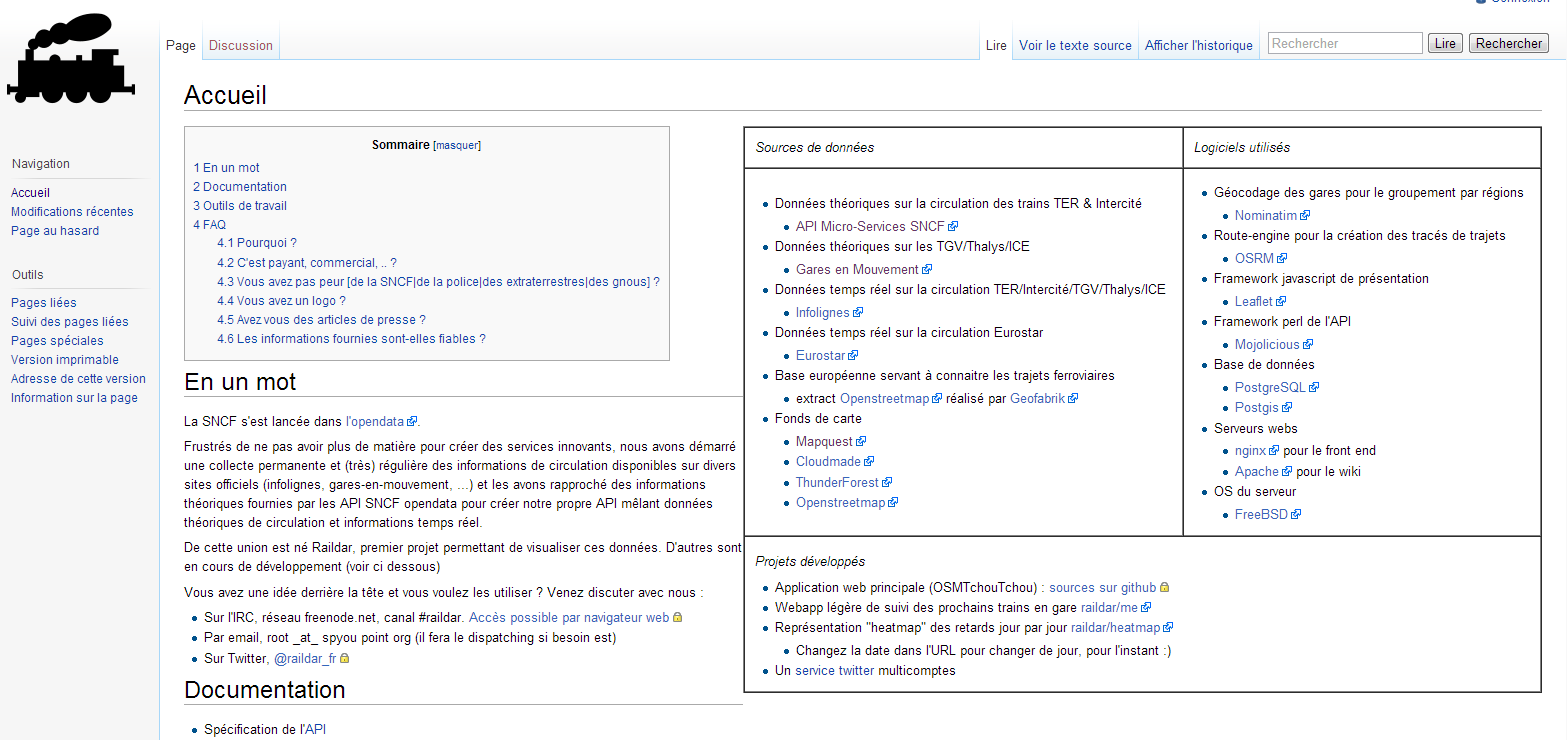Click the 'Accueil' page title heading
Viewport: 1567px width, 740px height.
point(226,95)
